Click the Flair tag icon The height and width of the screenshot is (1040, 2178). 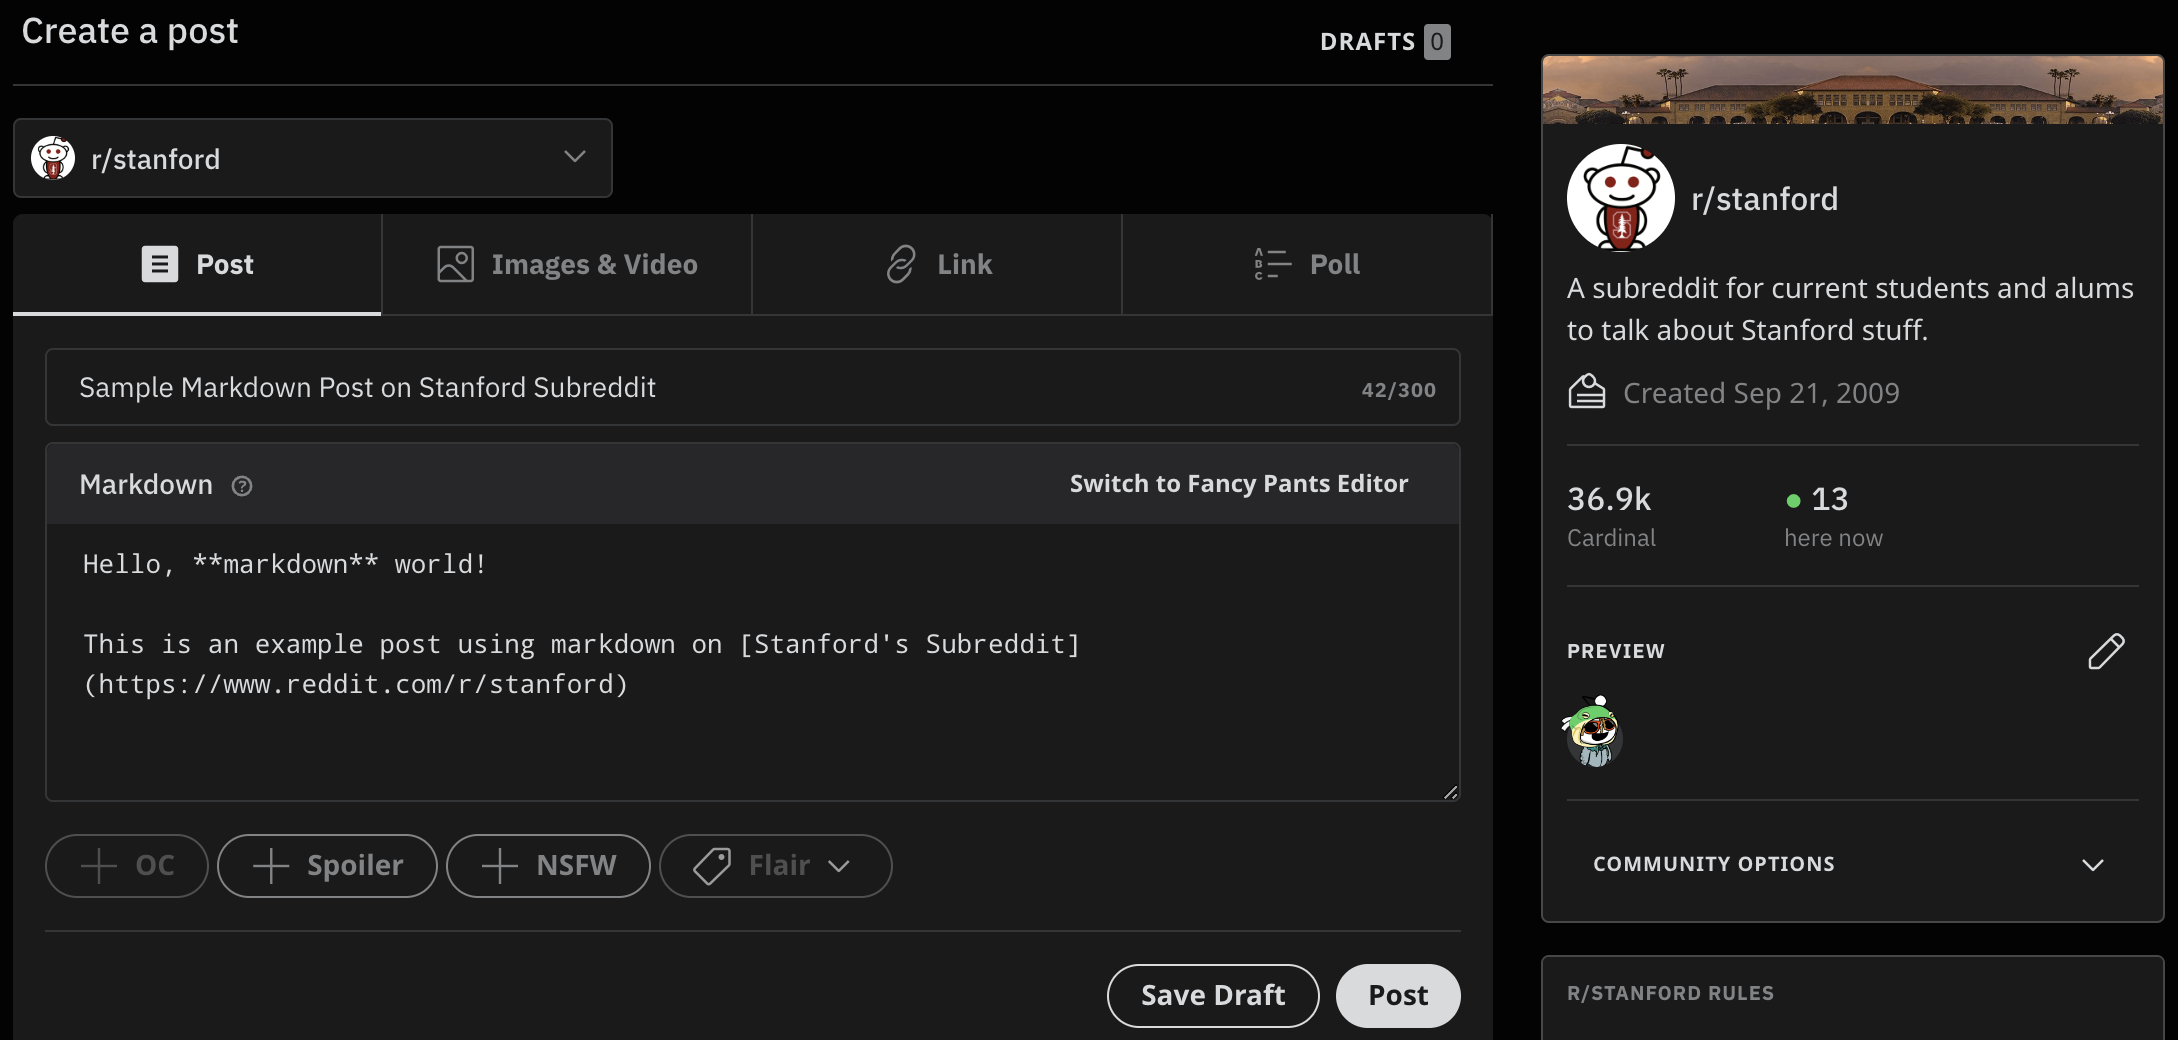(711, 865)
